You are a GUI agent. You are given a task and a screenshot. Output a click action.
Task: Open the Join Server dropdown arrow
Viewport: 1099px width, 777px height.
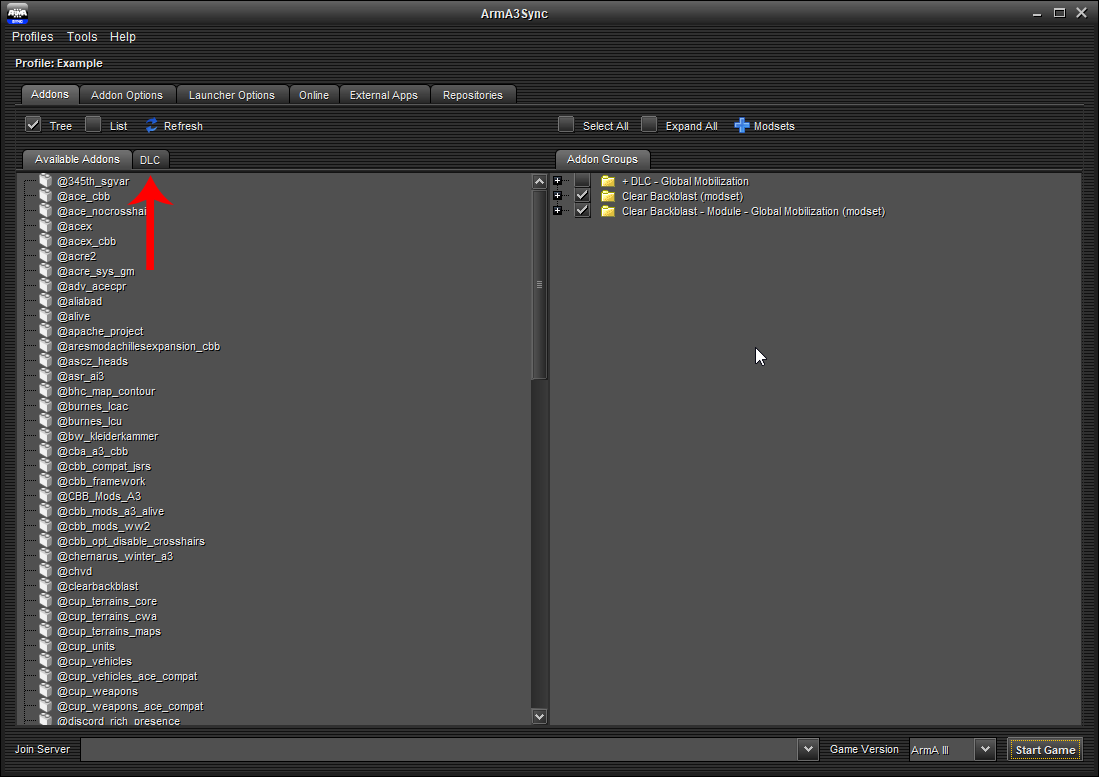pos(808,749)
